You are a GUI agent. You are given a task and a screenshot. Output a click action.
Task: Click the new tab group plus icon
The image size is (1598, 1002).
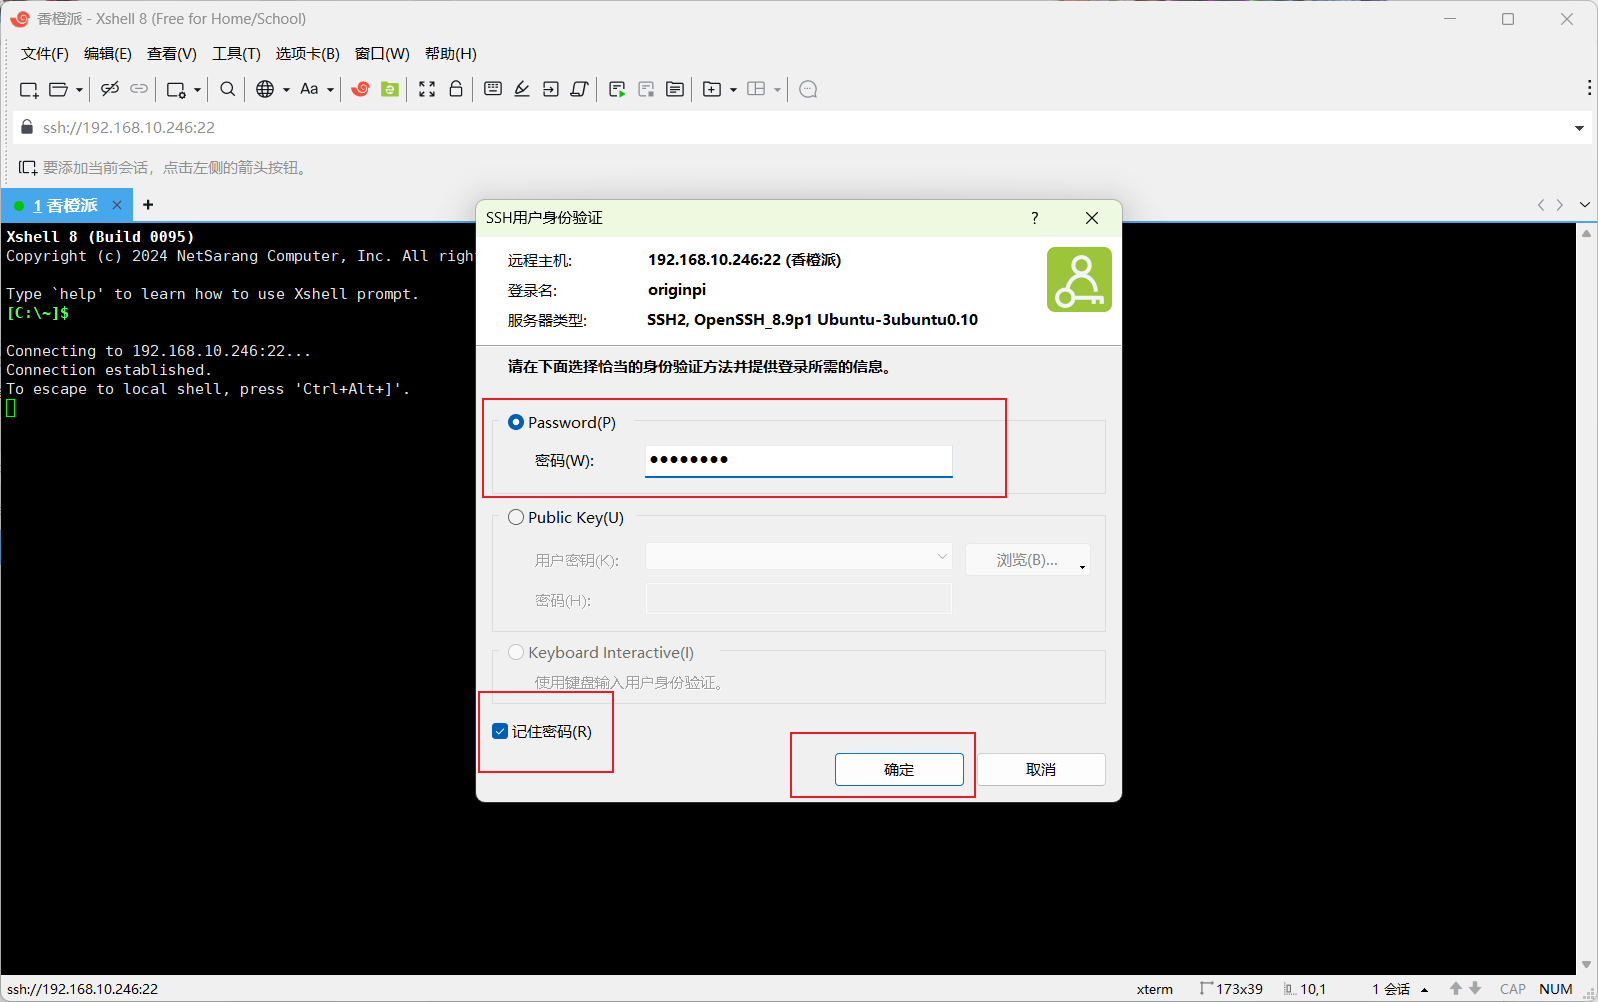coord(712,89)
